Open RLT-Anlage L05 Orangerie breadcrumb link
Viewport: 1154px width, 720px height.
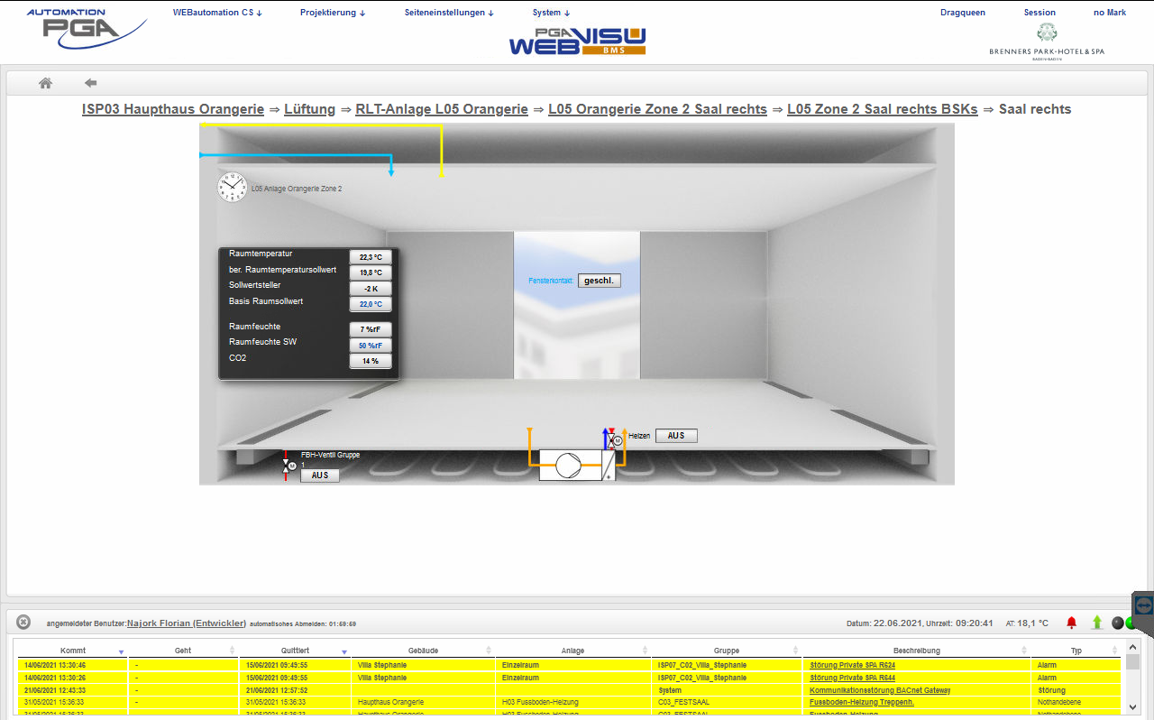point(442,109)
